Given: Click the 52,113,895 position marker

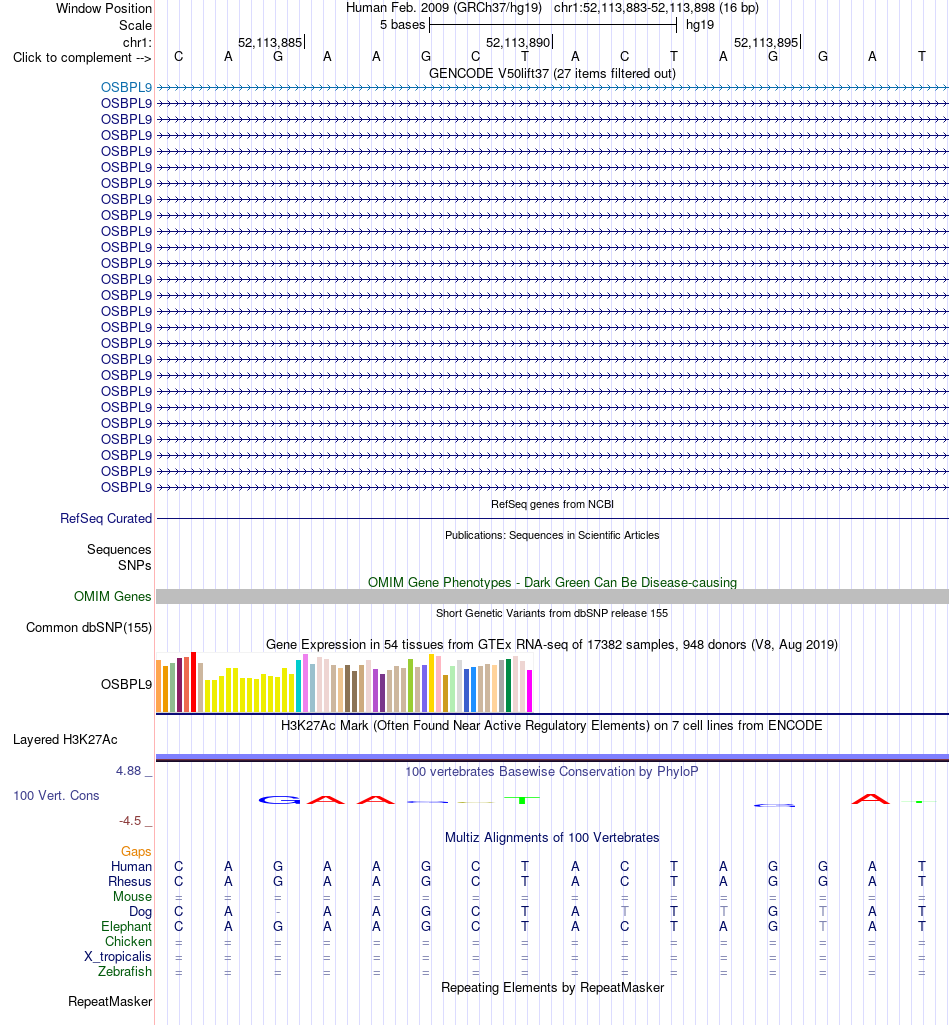Looking at the screenshot, I should [766, 42].
